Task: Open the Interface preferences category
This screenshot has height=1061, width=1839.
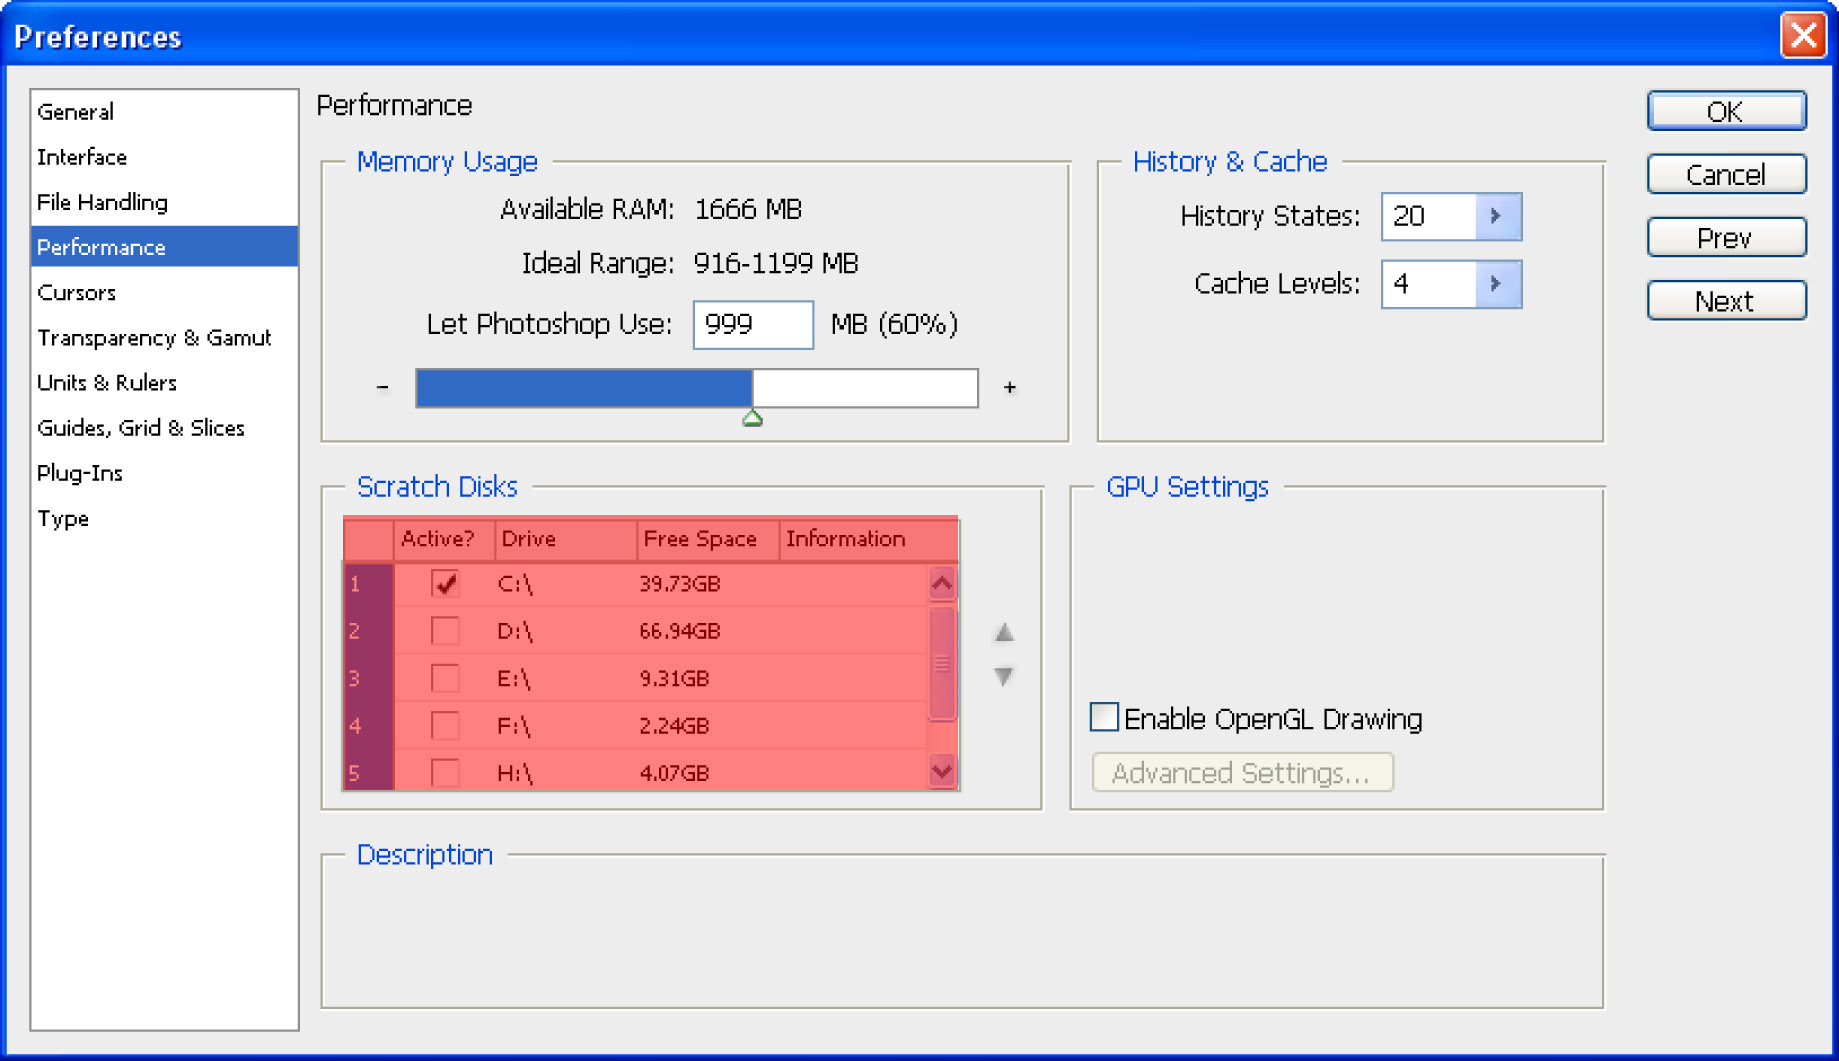Action: point(164,157)
